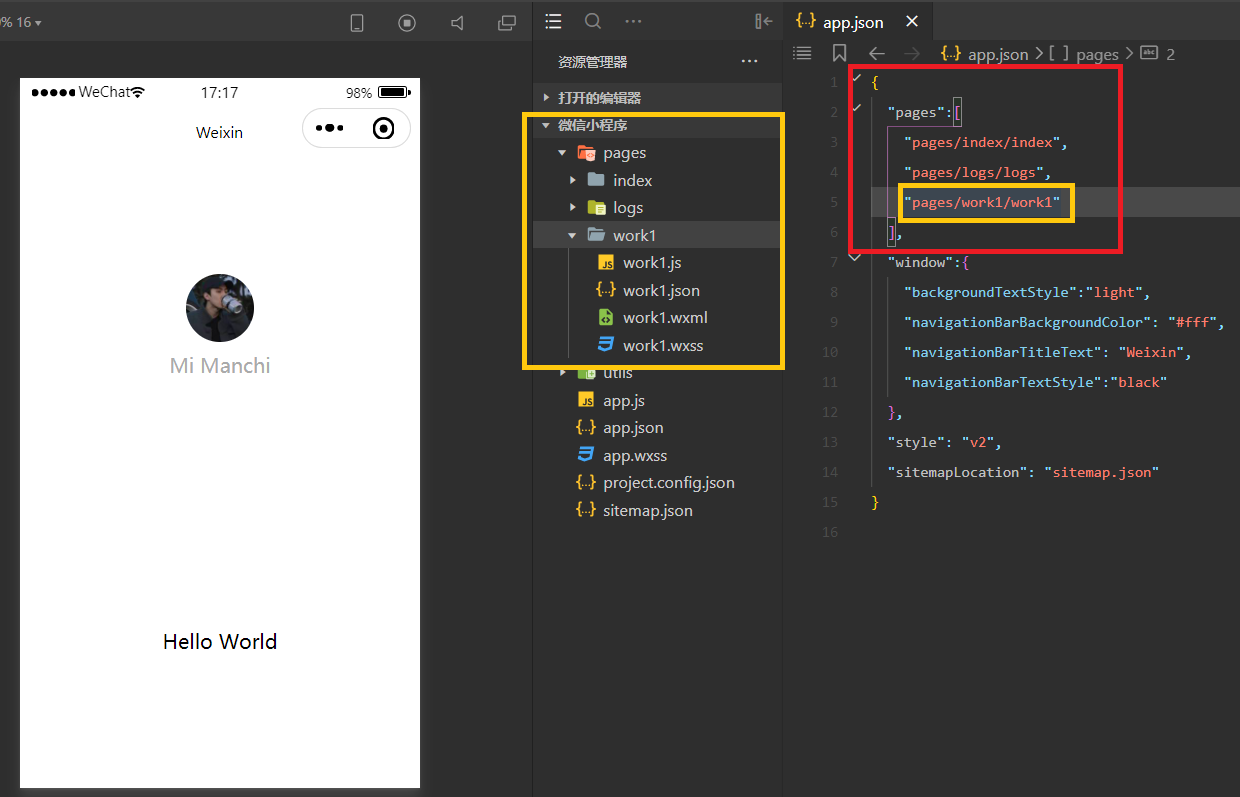1240x797 pixels.
Task: Tap the close target icon in mini program capsule
Action: tap(383, 128)
